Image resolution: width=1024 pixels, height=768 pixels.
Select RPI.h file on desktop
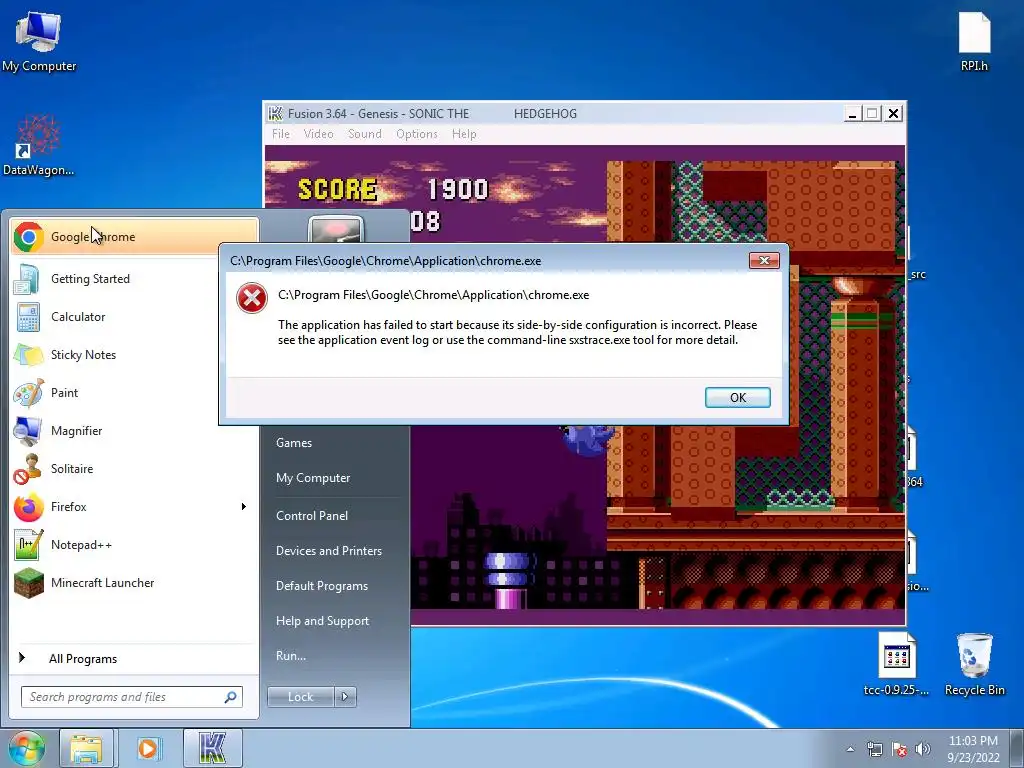tap(974, 42)
